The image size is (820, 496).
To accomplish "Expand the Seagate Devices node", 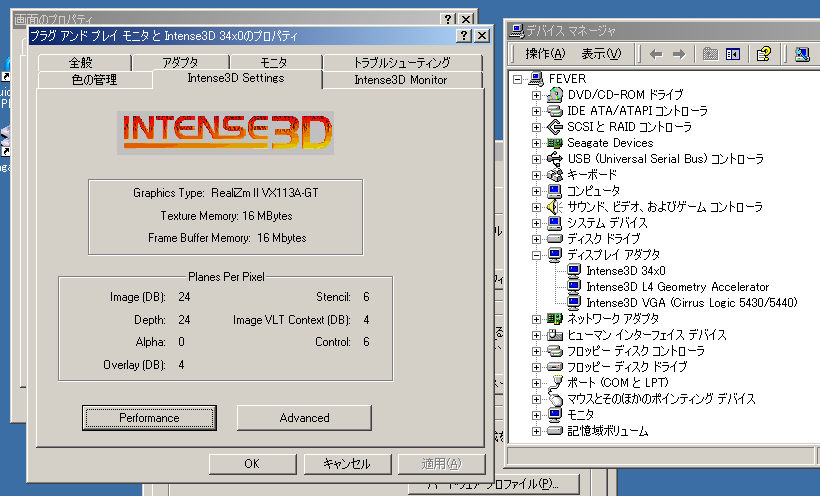I will tap(536, 143).
